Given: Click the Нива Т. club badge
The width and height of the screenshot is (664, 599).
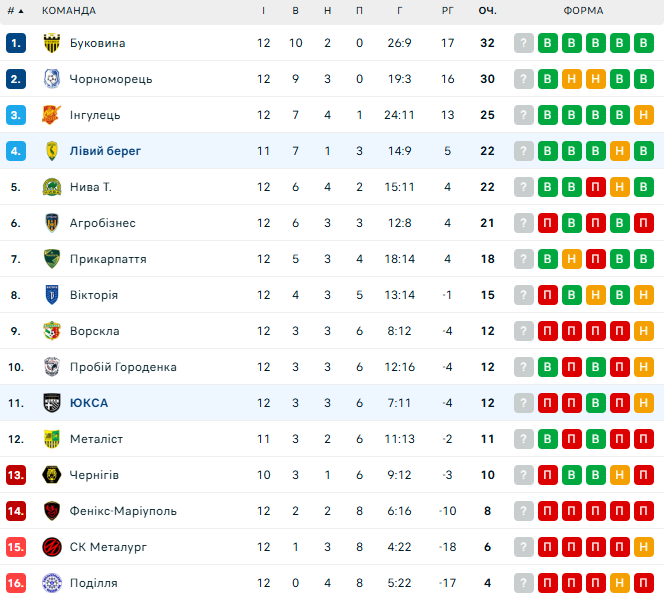Looking at the screenshot, I should 52,187.
